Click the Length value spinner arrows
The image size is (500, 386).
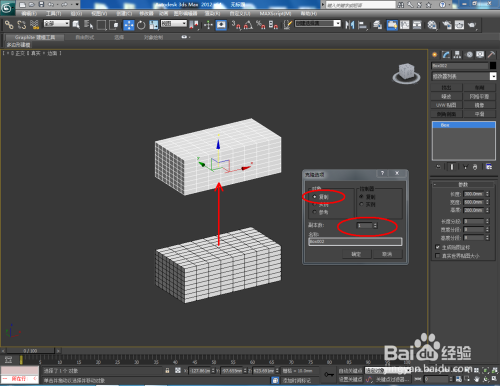487,194
